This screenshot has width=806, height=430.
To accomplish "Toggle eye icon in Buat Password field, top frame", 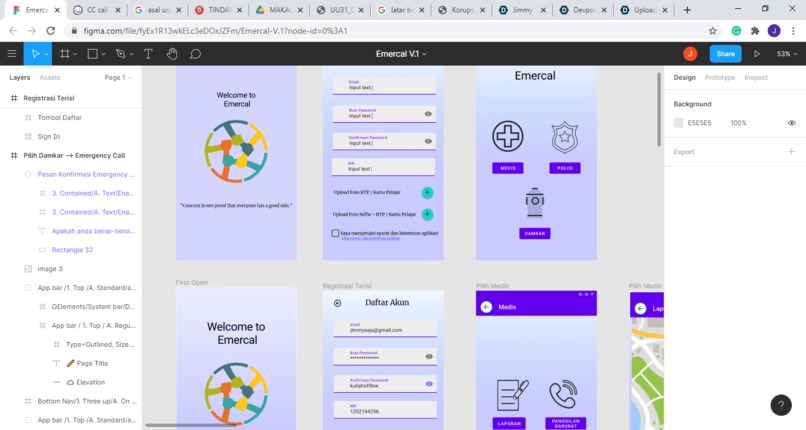I will pyautogui.click(x=428, y=114).
